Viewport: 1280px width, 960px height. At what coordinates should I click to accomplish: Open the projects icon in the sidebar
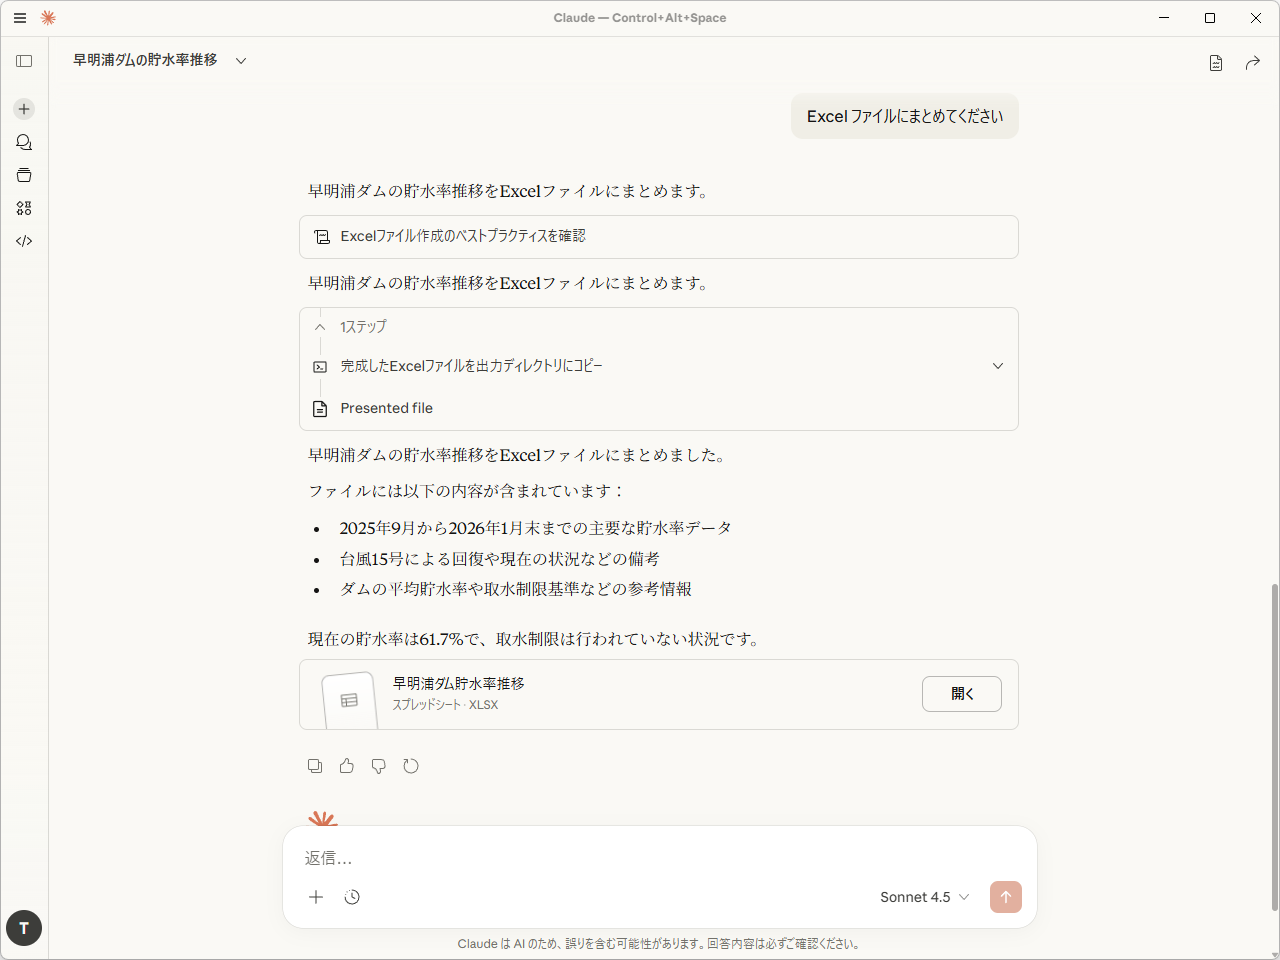(x=23, y=175)
